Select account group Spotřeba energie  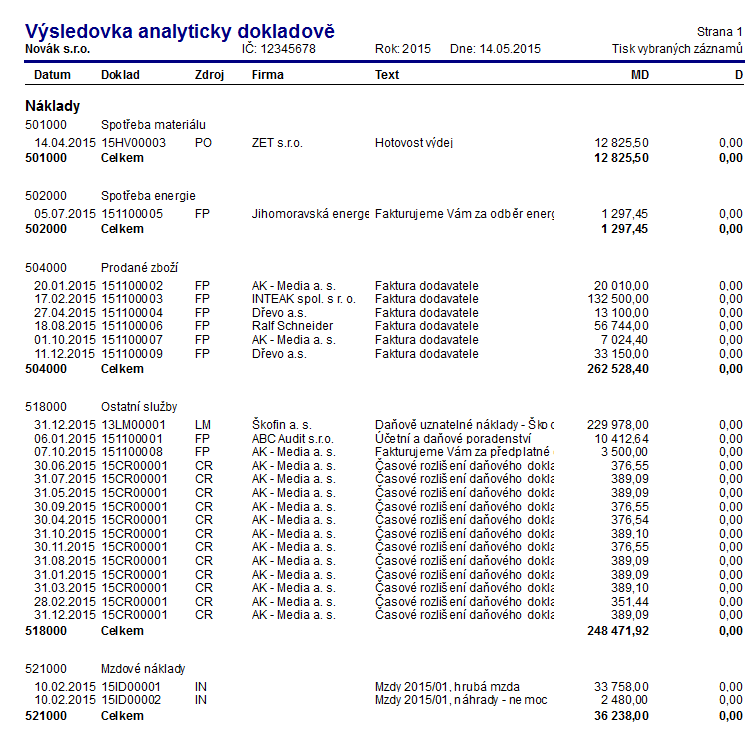click(x=148, y=195)
